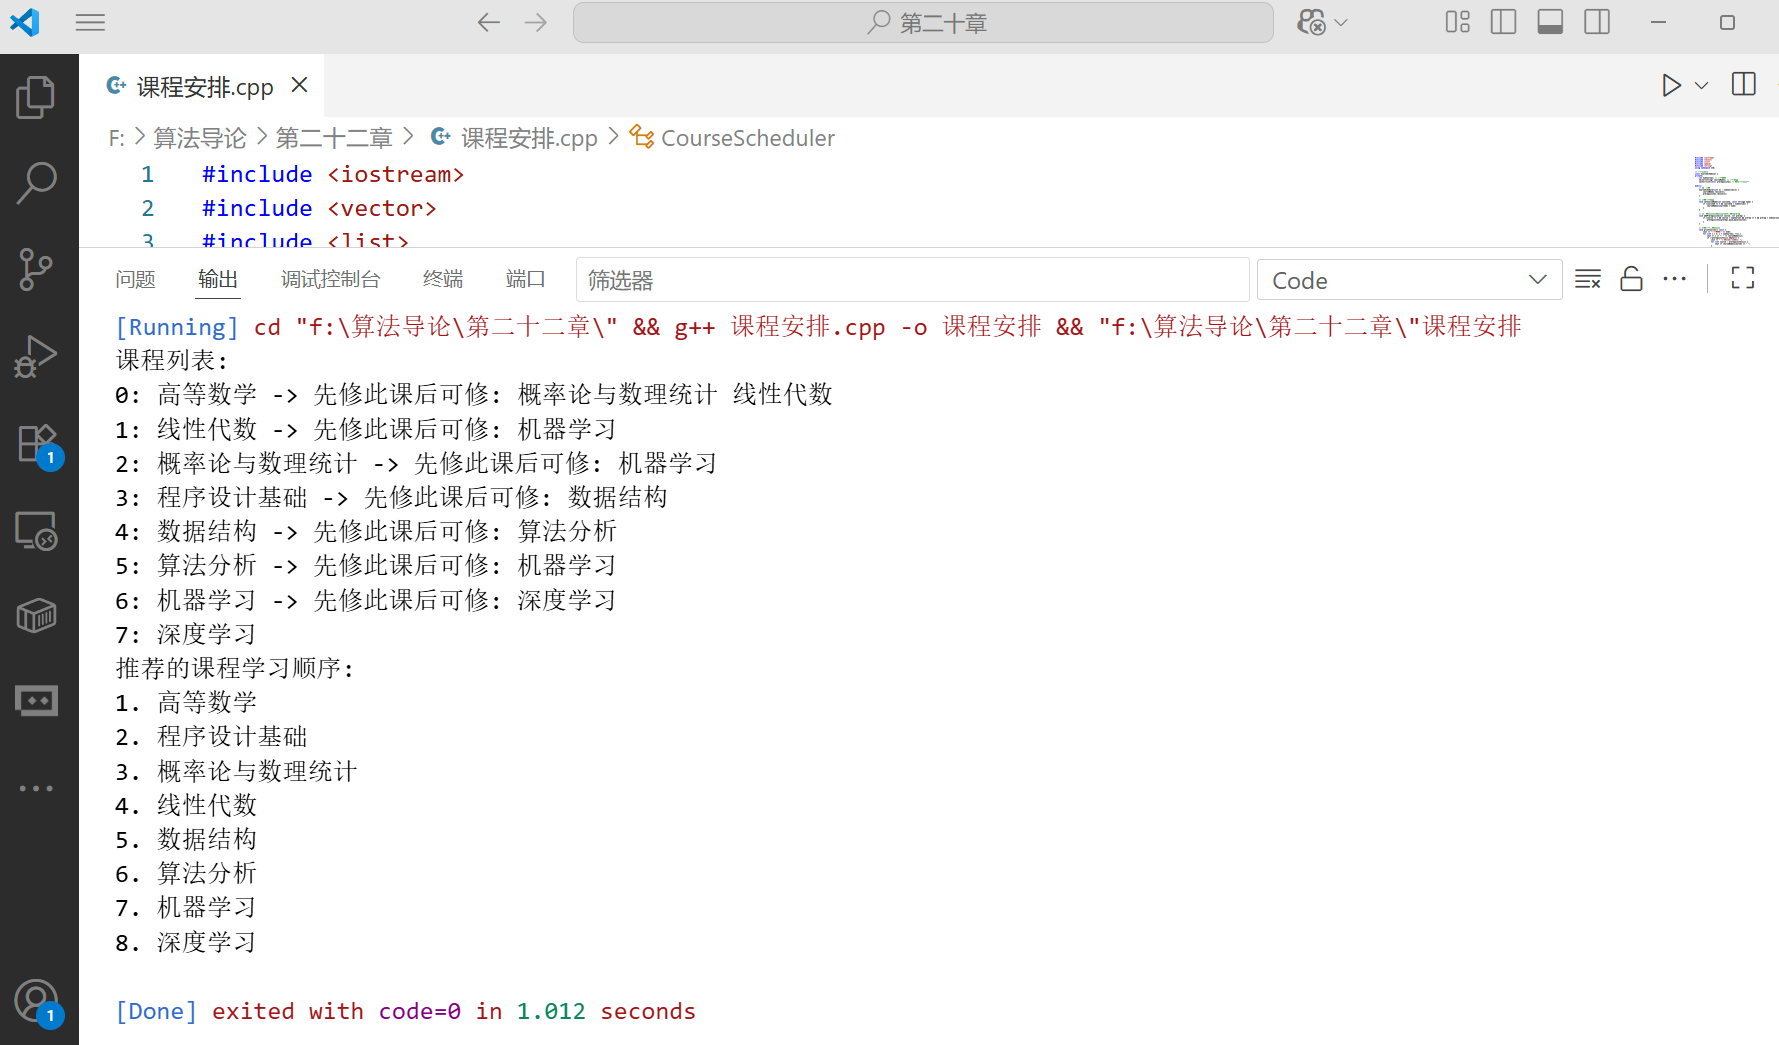
Task: Open the cube-shaped container view icon
Action: [36, 616]
